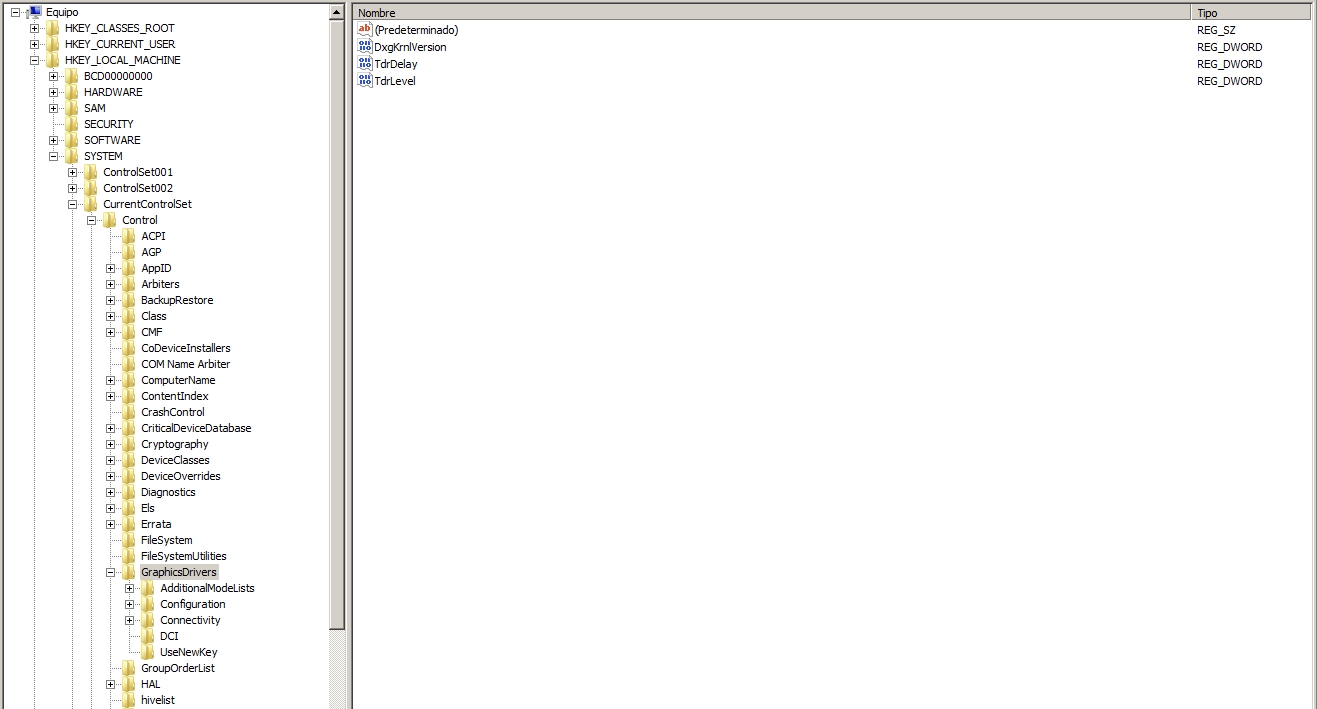This screenshot has height=709, width=1317.
Task: Click the (Predeterminado) string value icon
Action: (365, 29)
